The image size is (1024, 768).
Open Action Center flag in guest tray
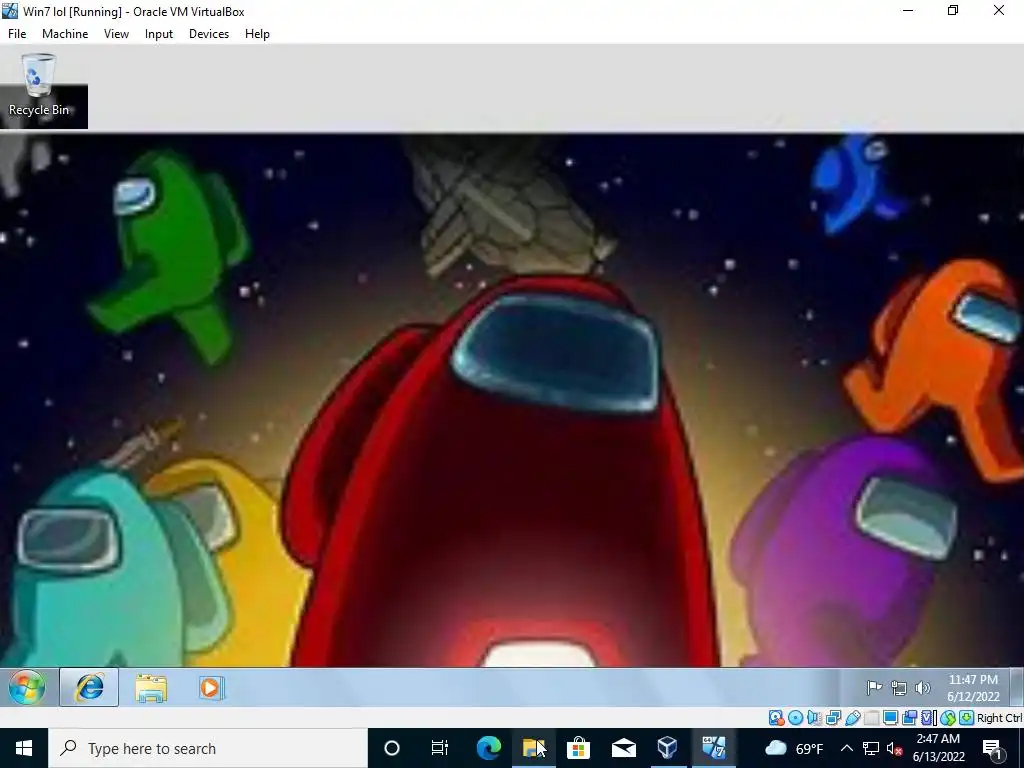point(874,688)
